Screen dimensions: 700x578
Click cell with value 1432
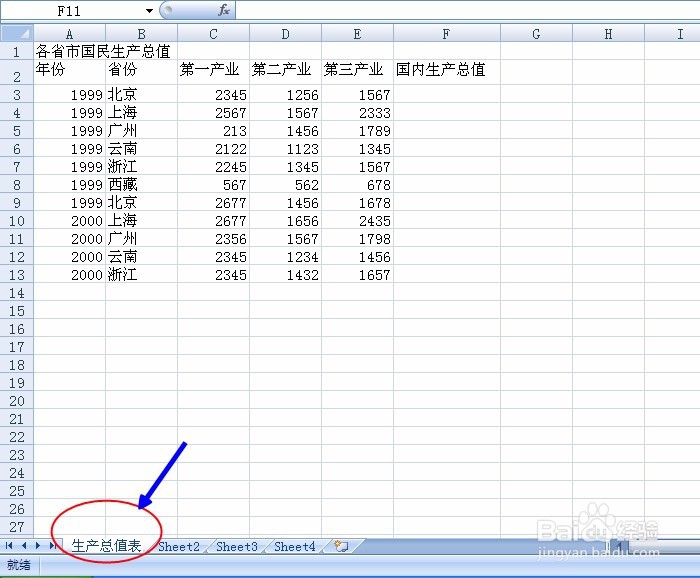coord(285,274)
